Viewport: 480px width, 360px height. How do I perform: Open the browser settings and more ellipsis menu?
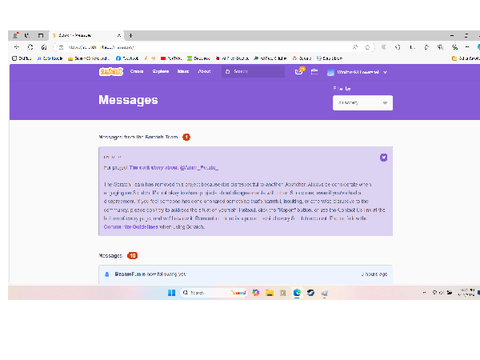[x=467, y=47]
